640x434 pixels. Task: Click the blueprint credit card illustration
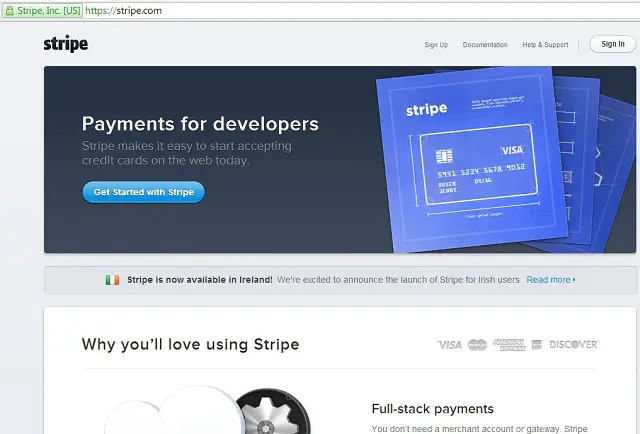click(478, 165)
